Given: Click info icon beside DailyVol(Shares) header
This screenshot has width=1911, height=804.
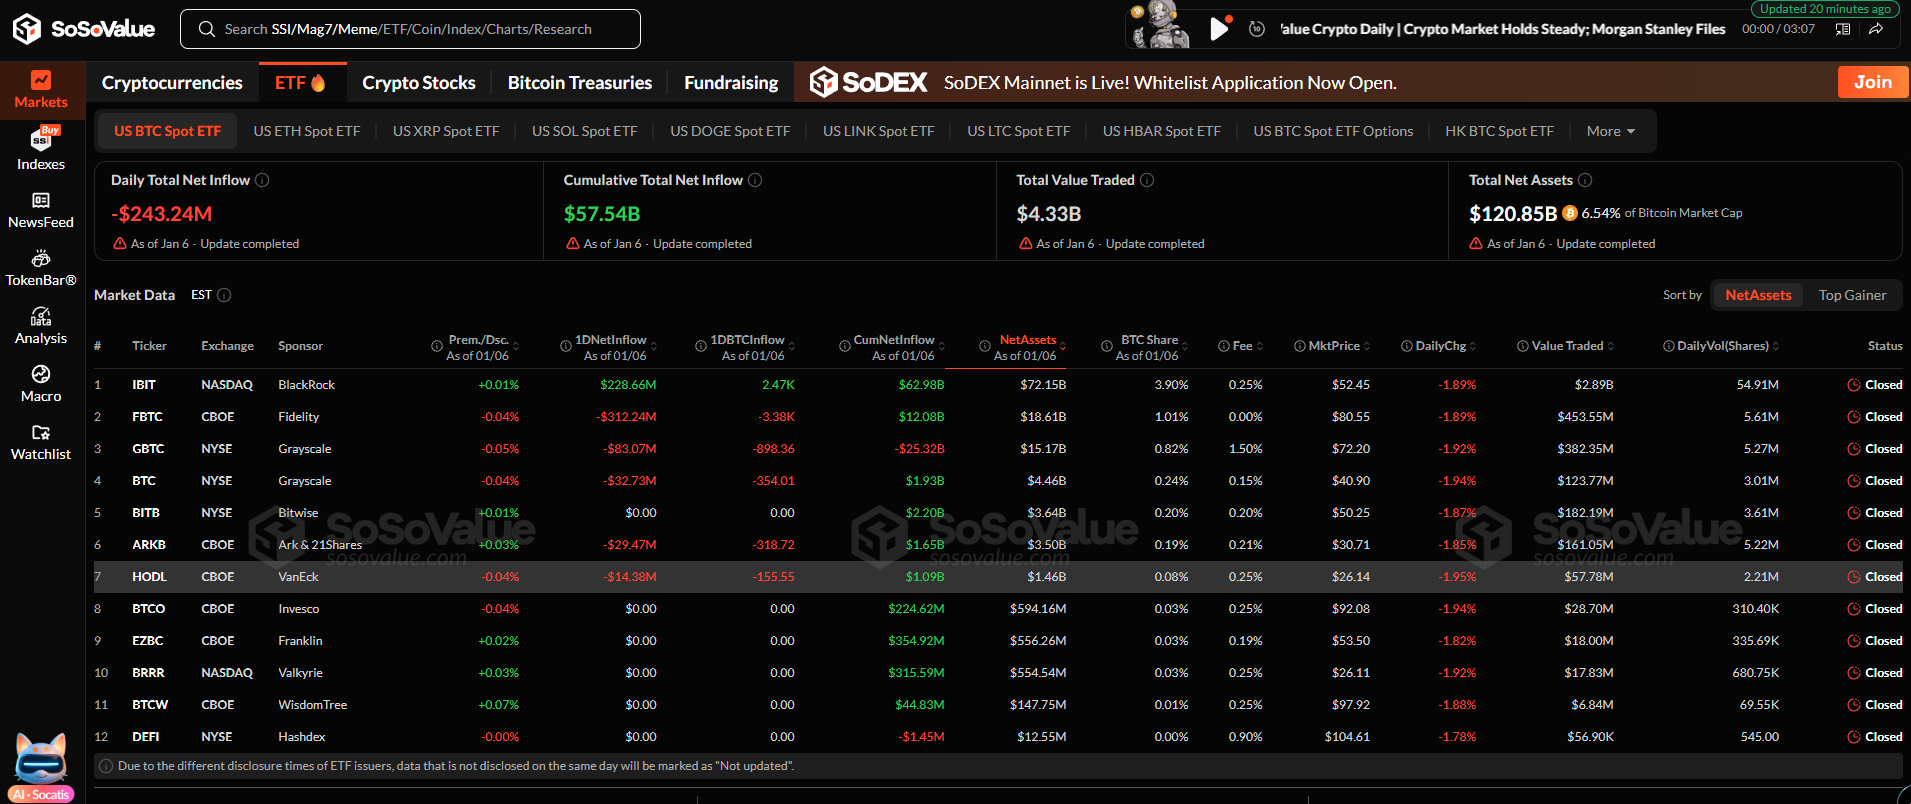Looking at the screenshot, I should 1669,346.
